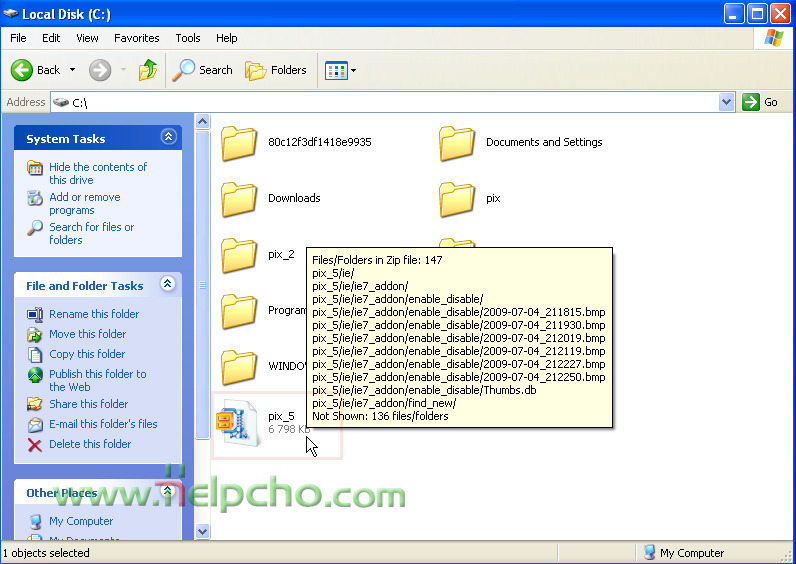
Task: Click the green Back arrow icon
Action: click(x=22, y=70)
